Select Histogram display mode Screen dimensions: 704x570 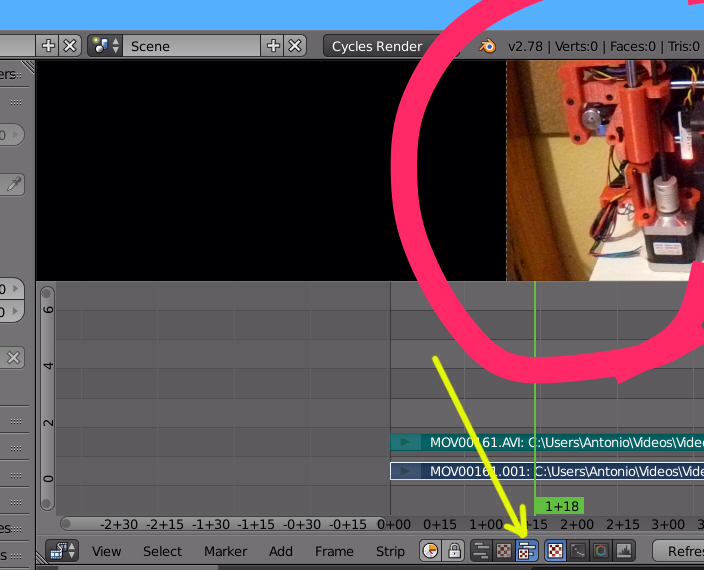tap(624, 551)
